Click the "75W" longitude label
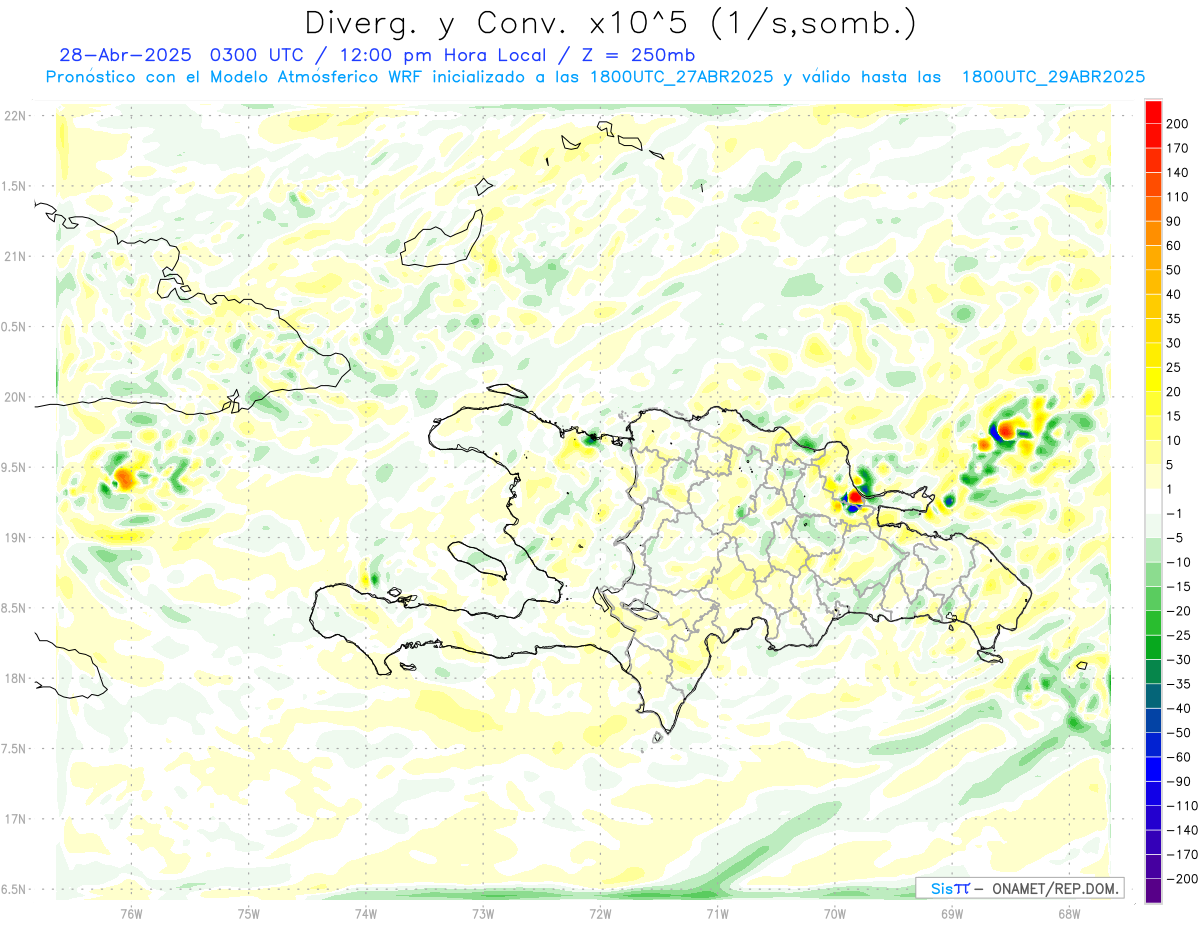The width and height of the screenshot is (1200, 927). tap(249, 913)
